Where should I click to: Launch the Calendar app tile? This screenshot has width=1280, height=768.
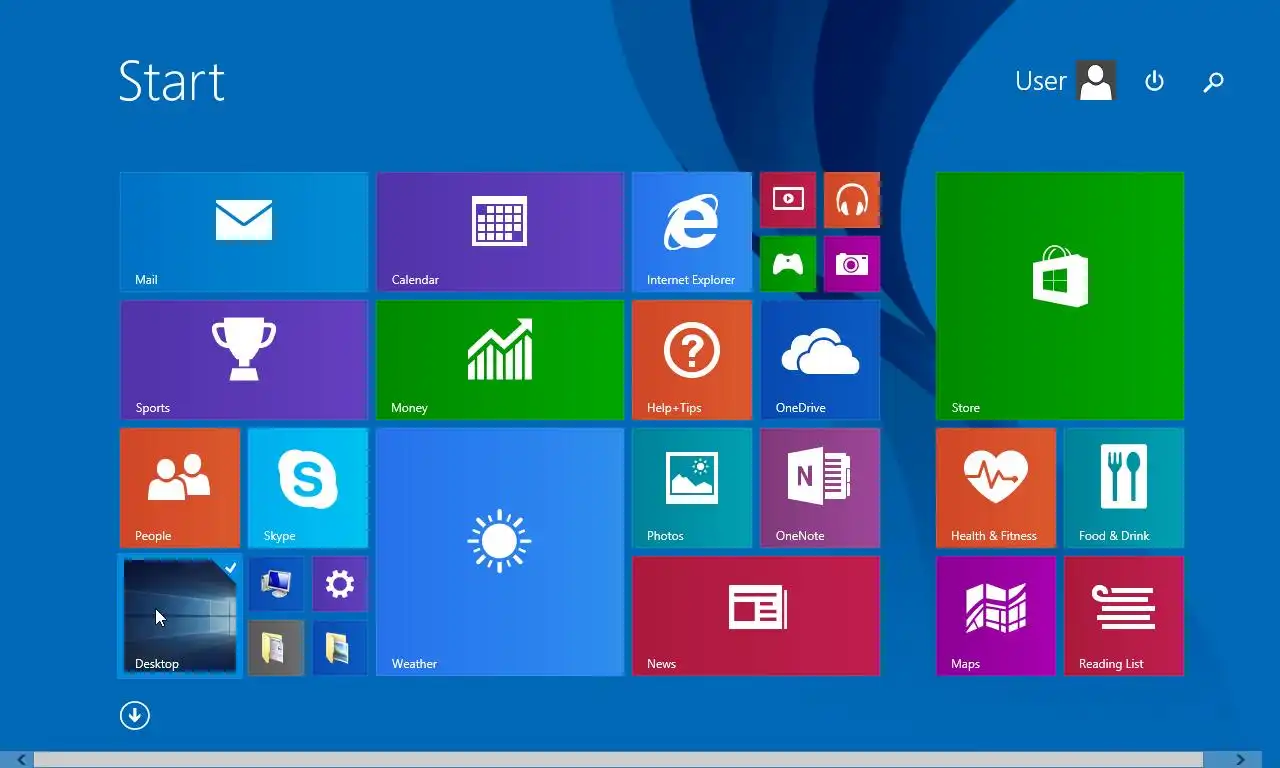click(x=500, y=232)
